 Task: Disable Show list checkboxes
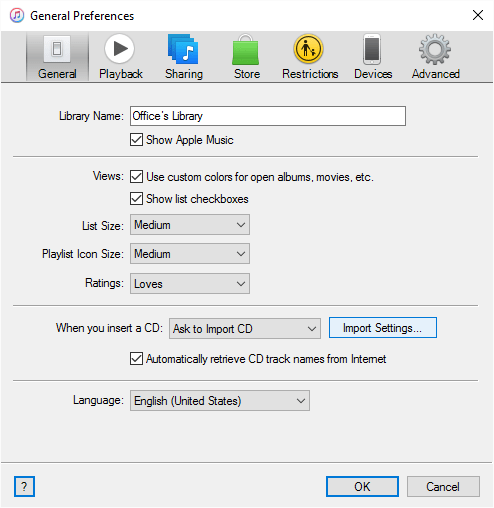pyautogui.click(x=136, y=199)
